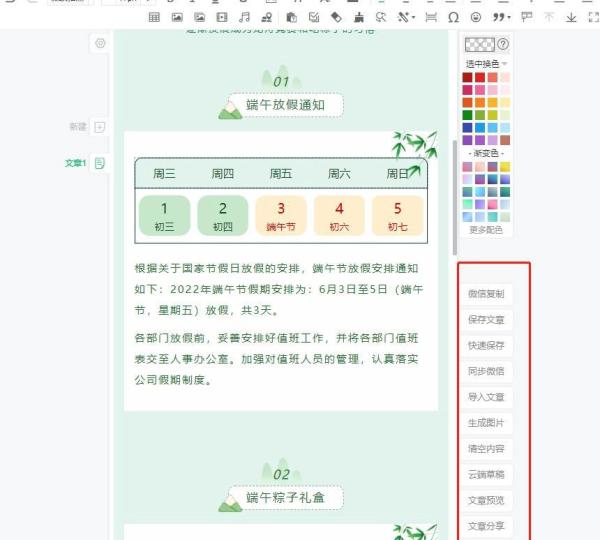The image size is (600, 540).
Task: Click the settings hexagon icon in left sidebar
Action: point(100,44)
